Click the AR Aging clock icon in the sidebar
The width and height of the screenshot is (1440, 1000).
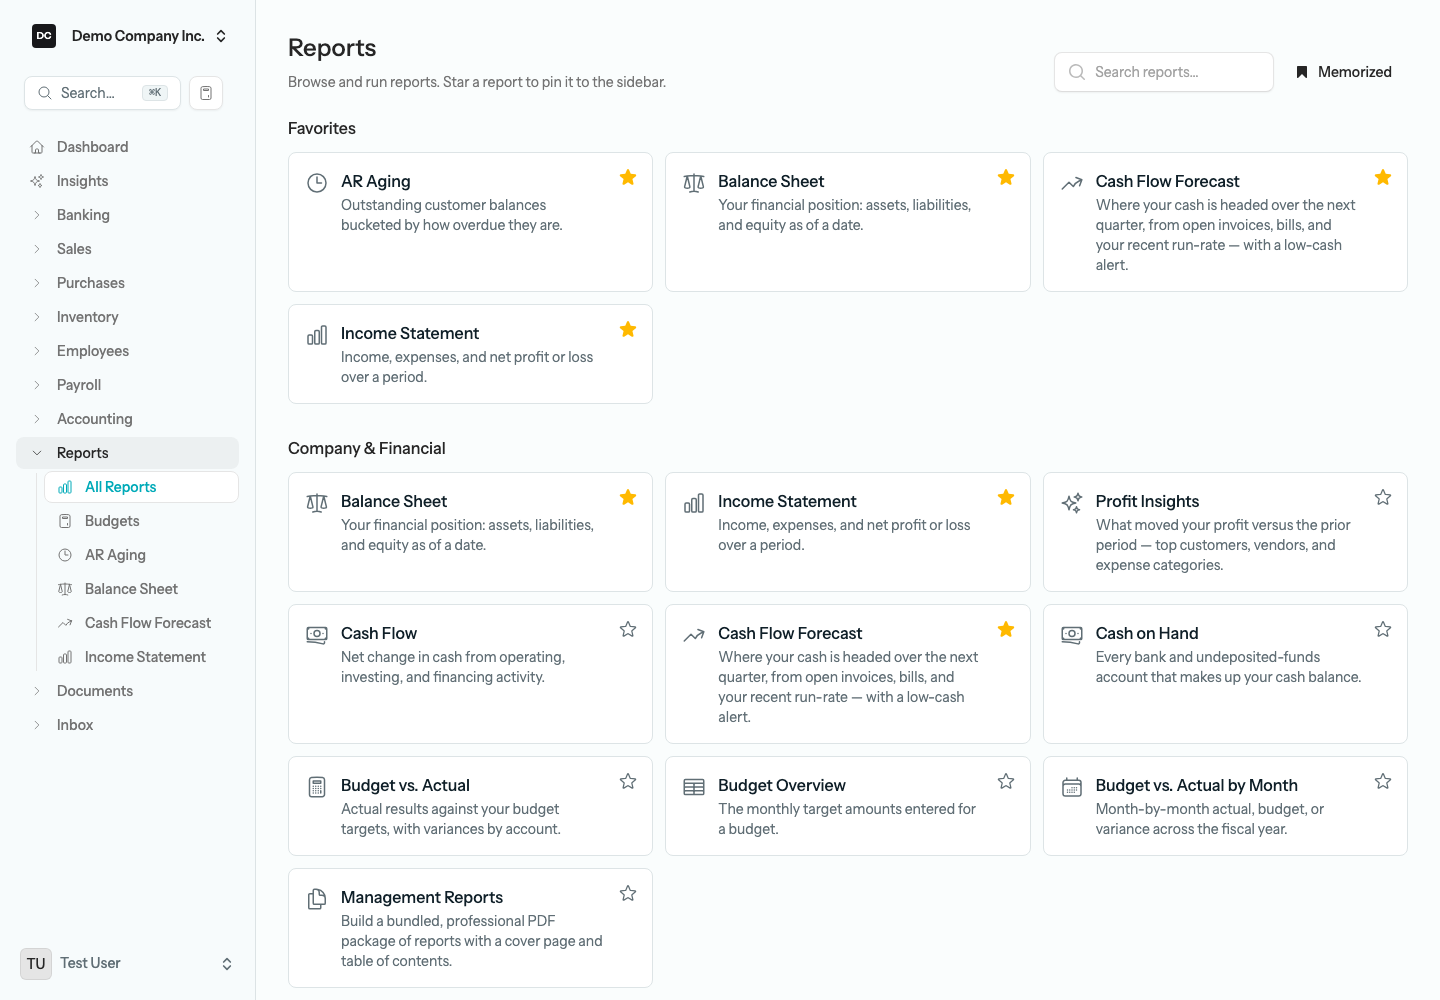[65, 555]
